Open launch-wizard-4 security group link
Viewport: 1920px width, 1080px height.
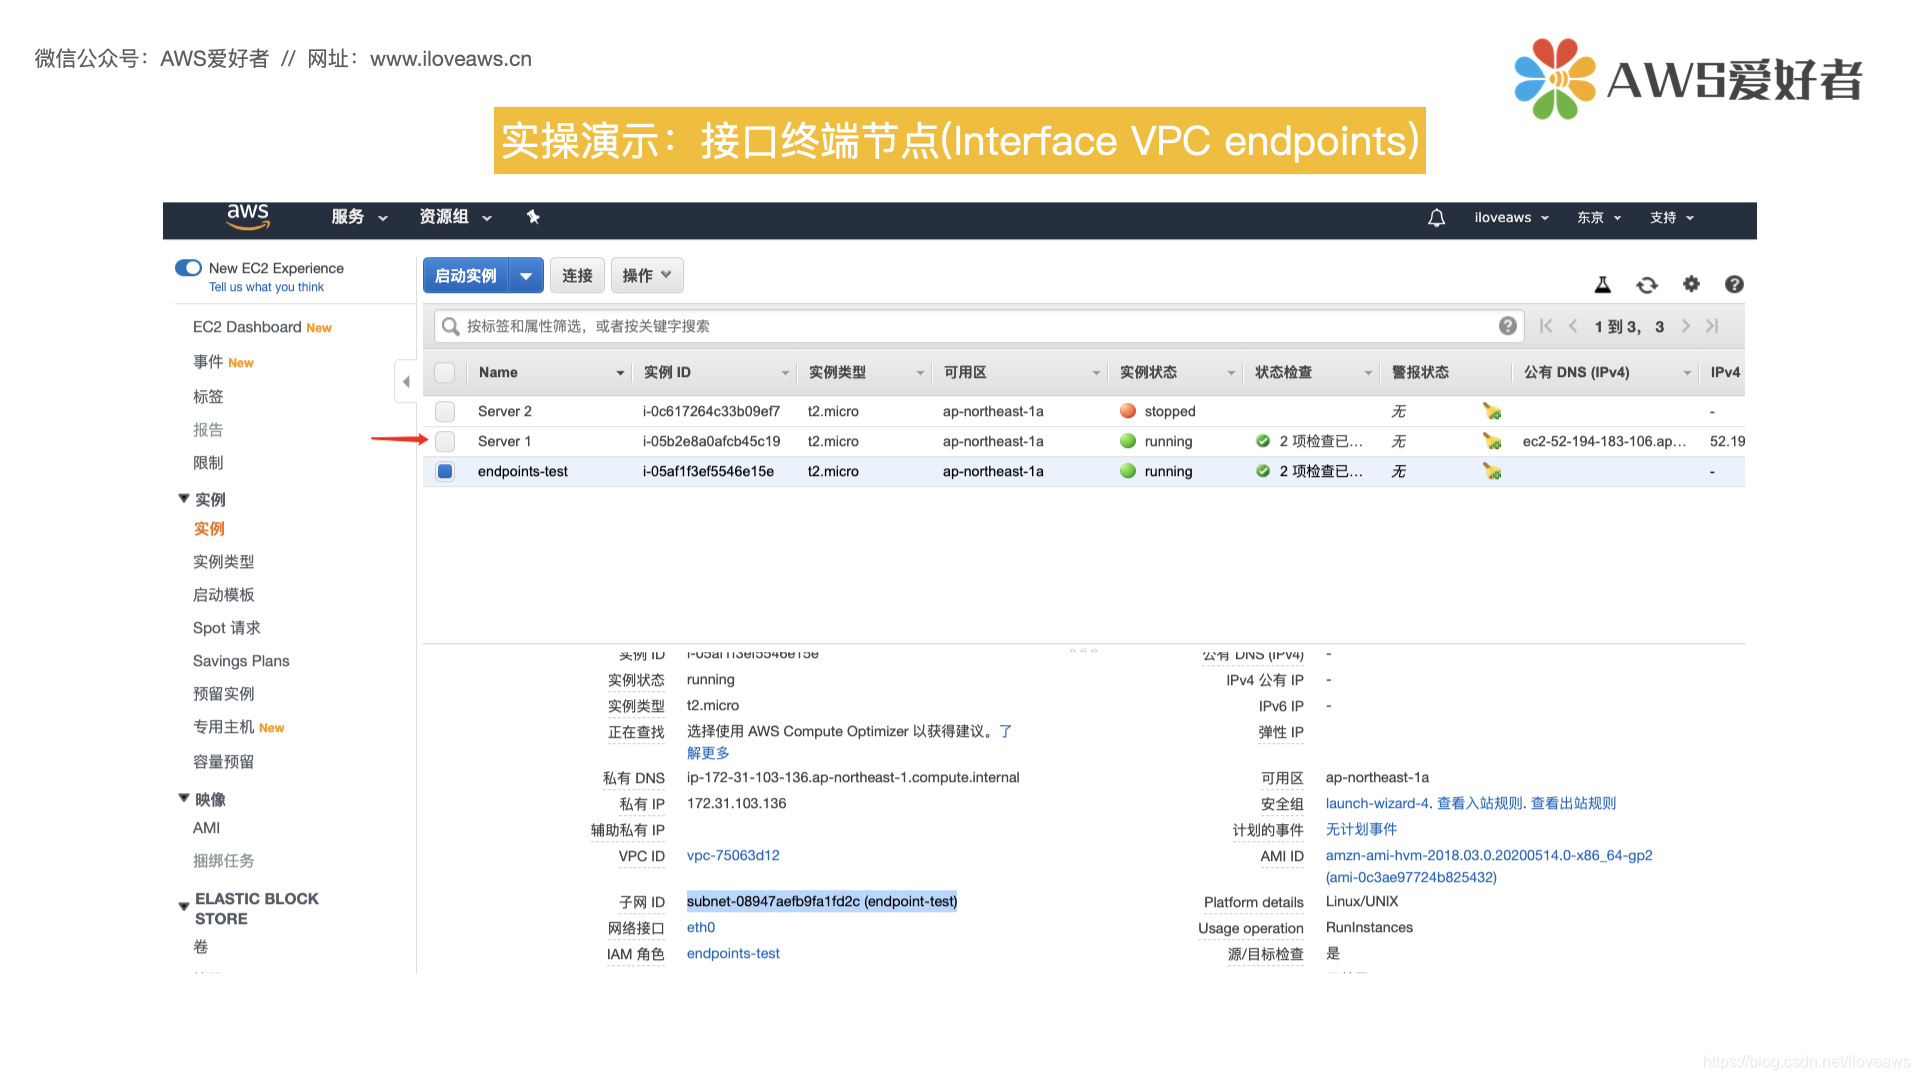pyautogui.click(x=1377, y=803)
